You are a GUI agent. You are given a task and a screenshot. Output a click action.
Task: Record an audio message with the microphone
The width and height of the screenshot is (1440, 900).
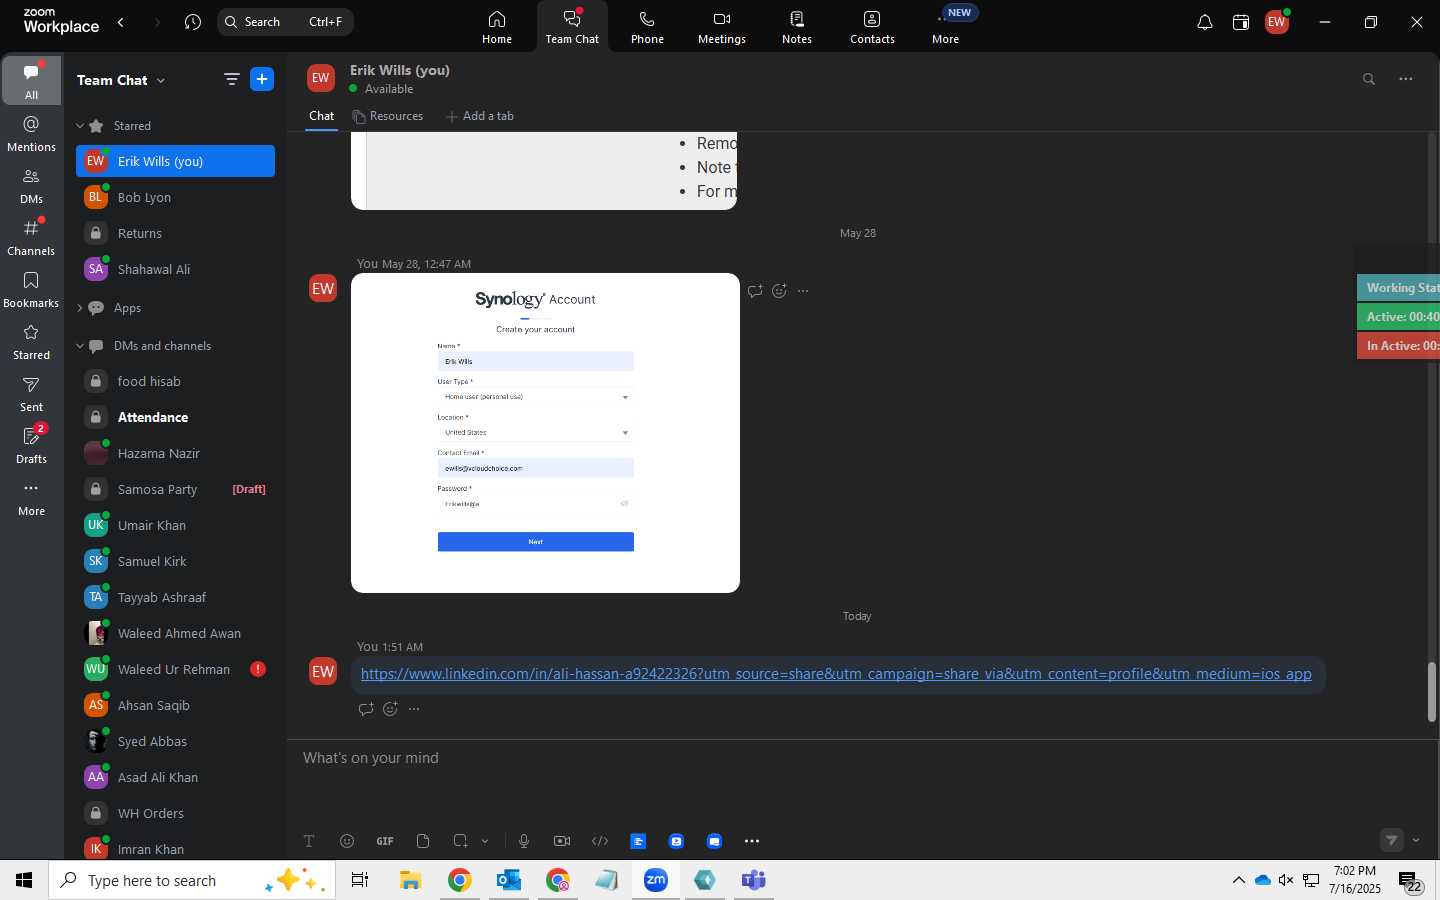(524, 841)
